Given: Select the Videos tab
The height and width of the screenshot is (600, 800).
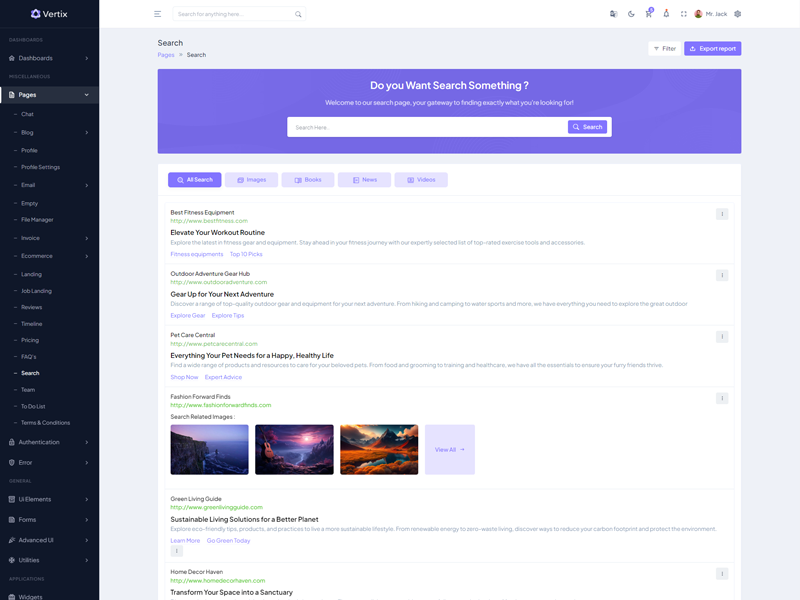Looking at the screenshot, I should click(421, 180).
